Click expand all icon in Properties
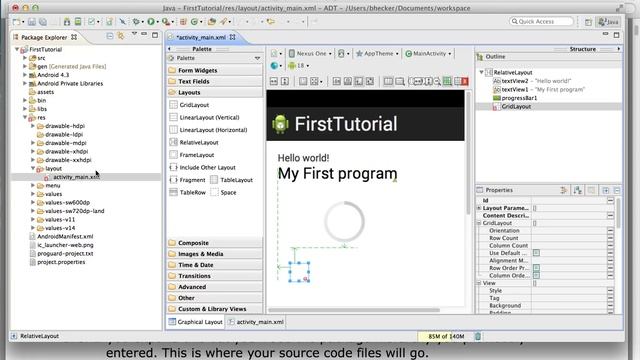 [x=606, y=190]
